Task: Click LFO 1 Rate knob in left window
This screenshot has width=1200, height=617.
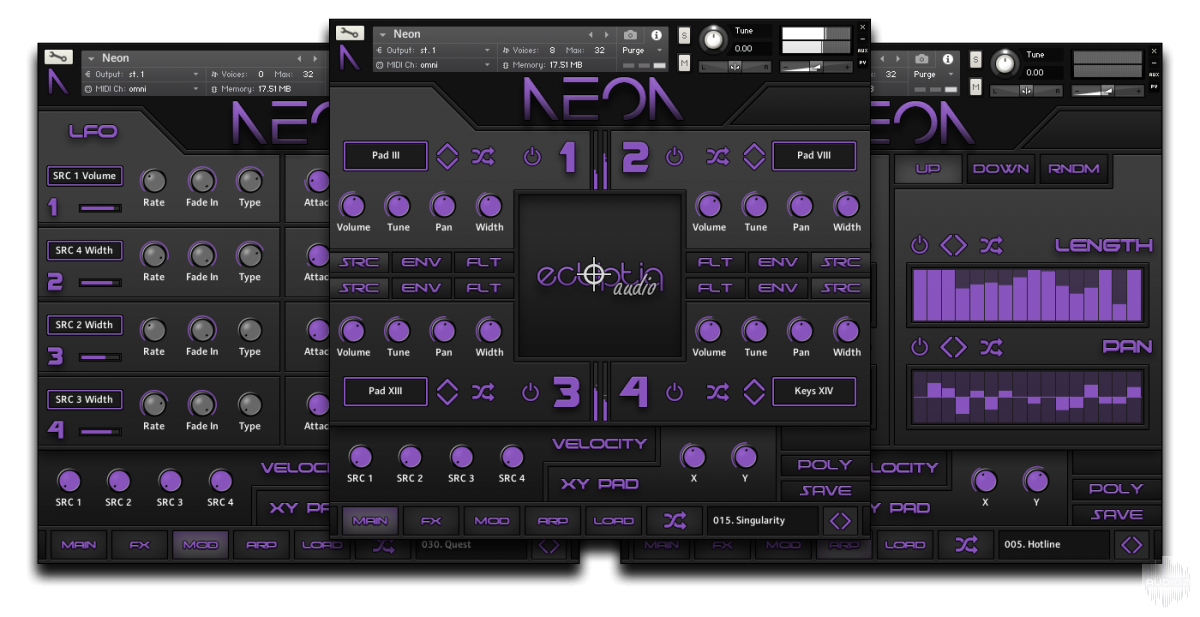Action: 154,181
